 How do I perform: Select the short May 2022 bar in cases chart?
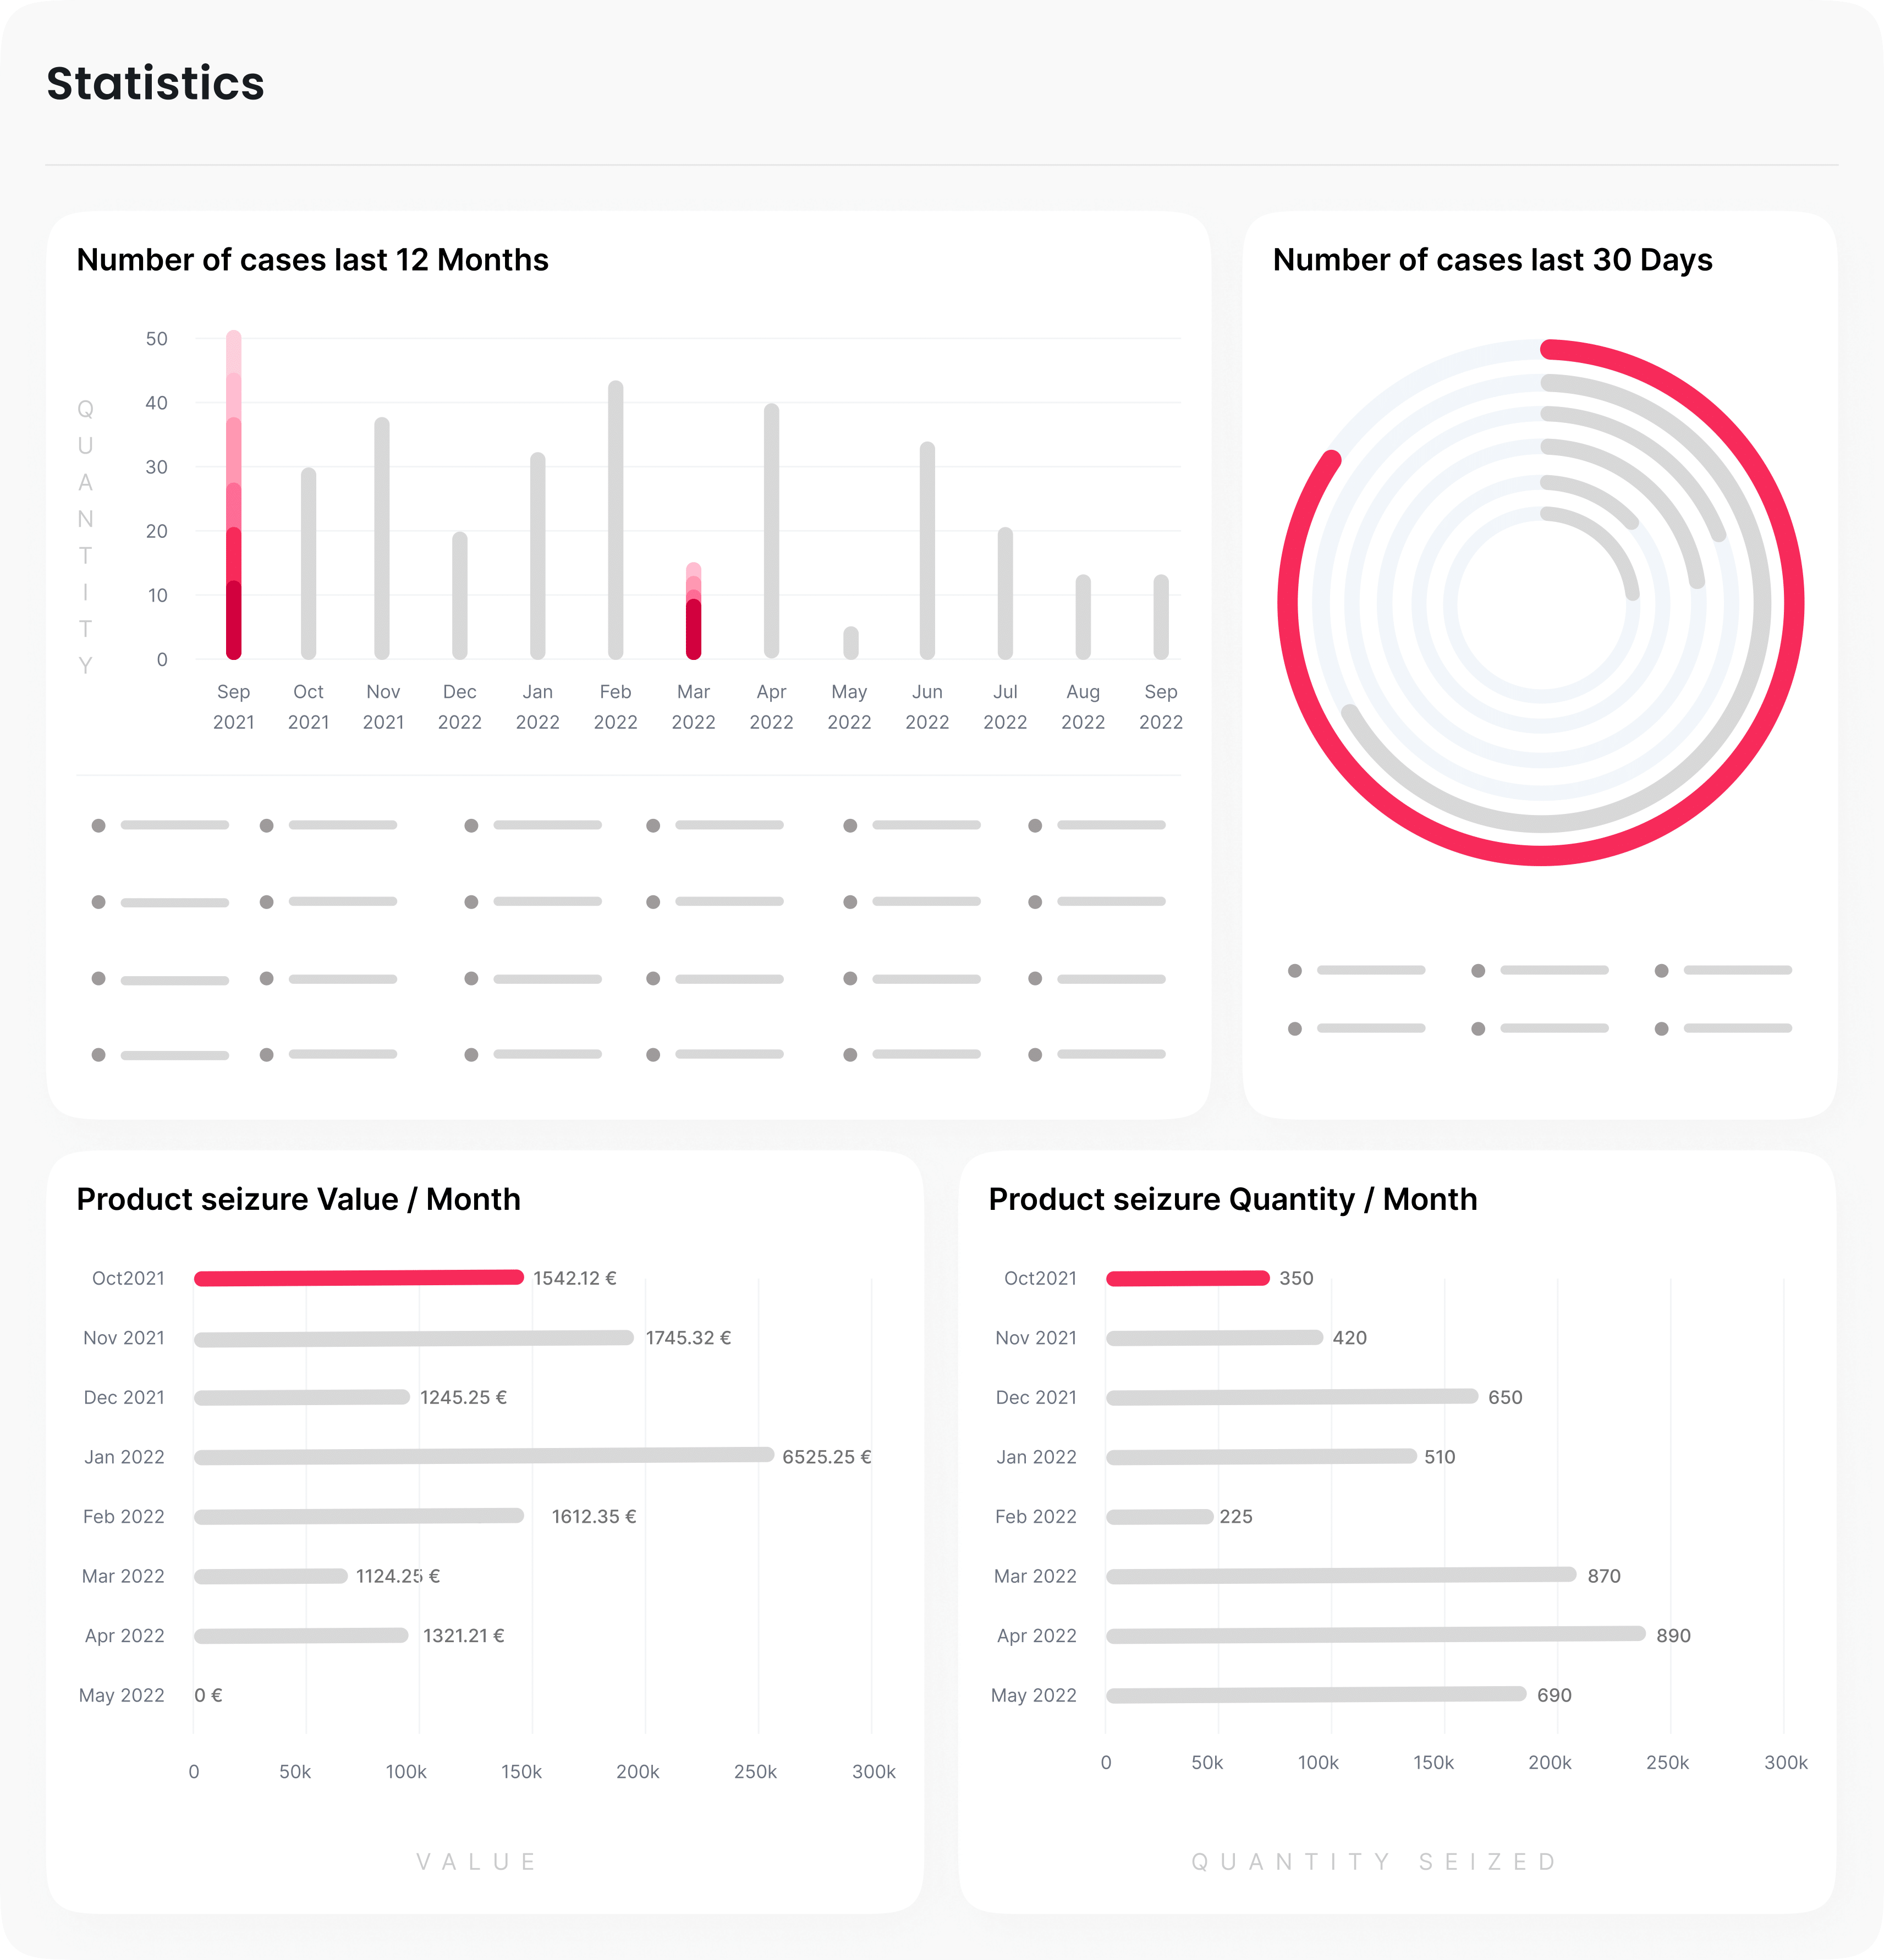[850, 643]
